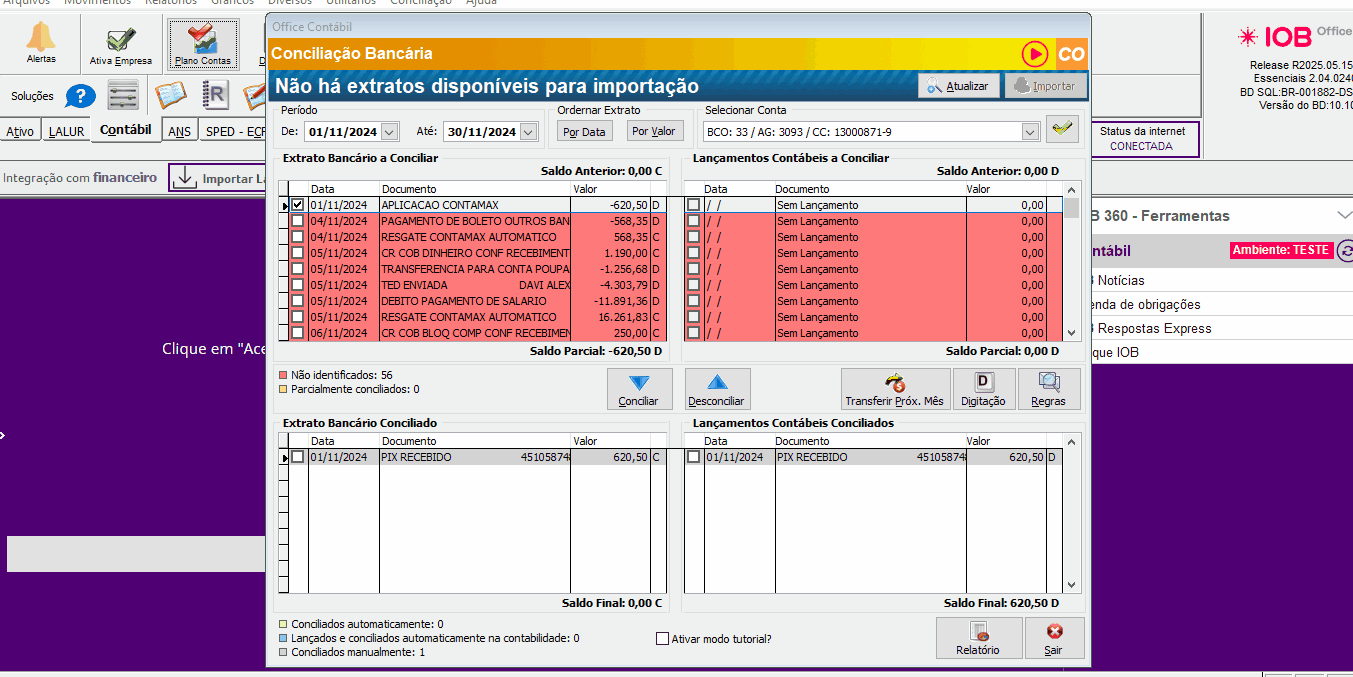Screen dimensions: 1353x677
Task: Open the Até end date dropdown
Action: click(x=526, y=132)
